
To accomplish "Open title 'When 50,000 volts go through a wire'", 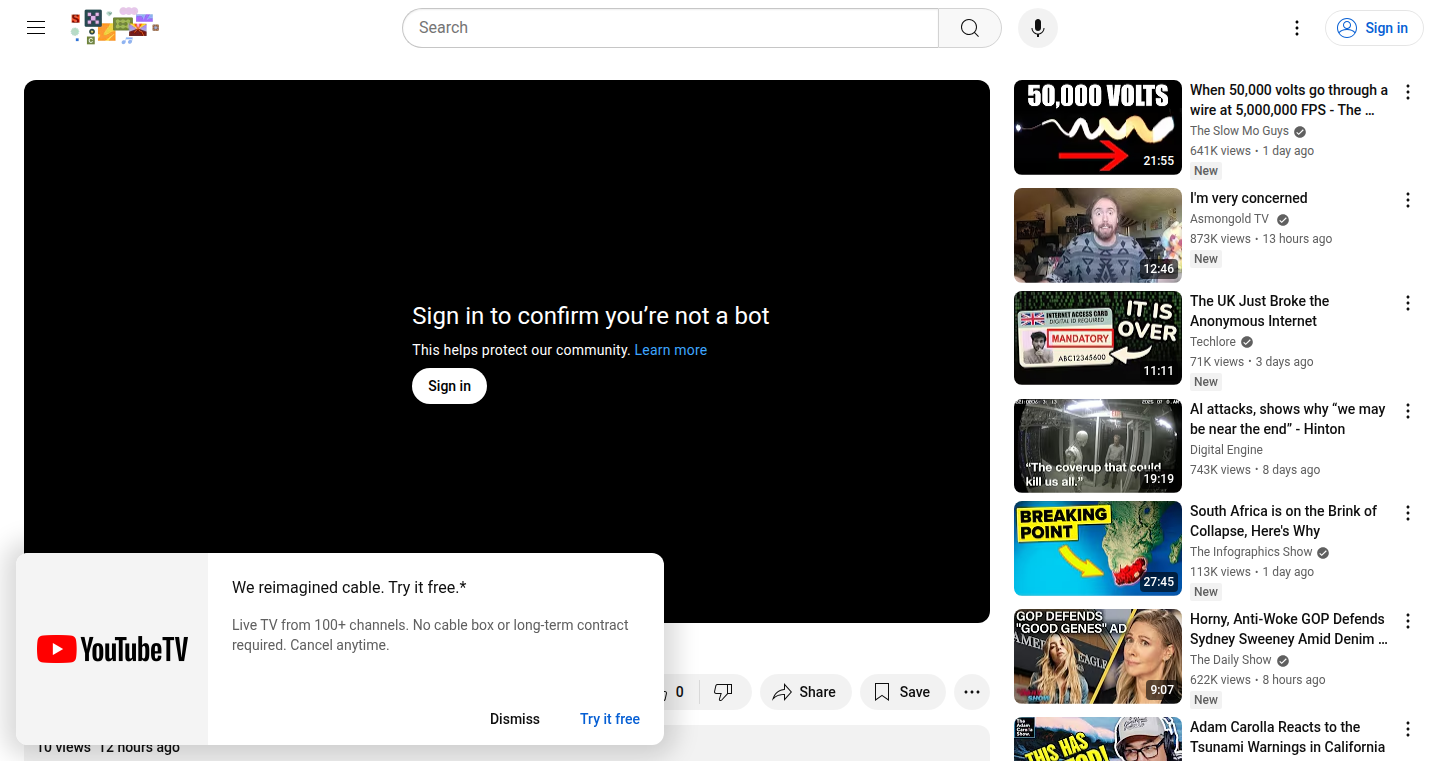I will [1289, 100].
